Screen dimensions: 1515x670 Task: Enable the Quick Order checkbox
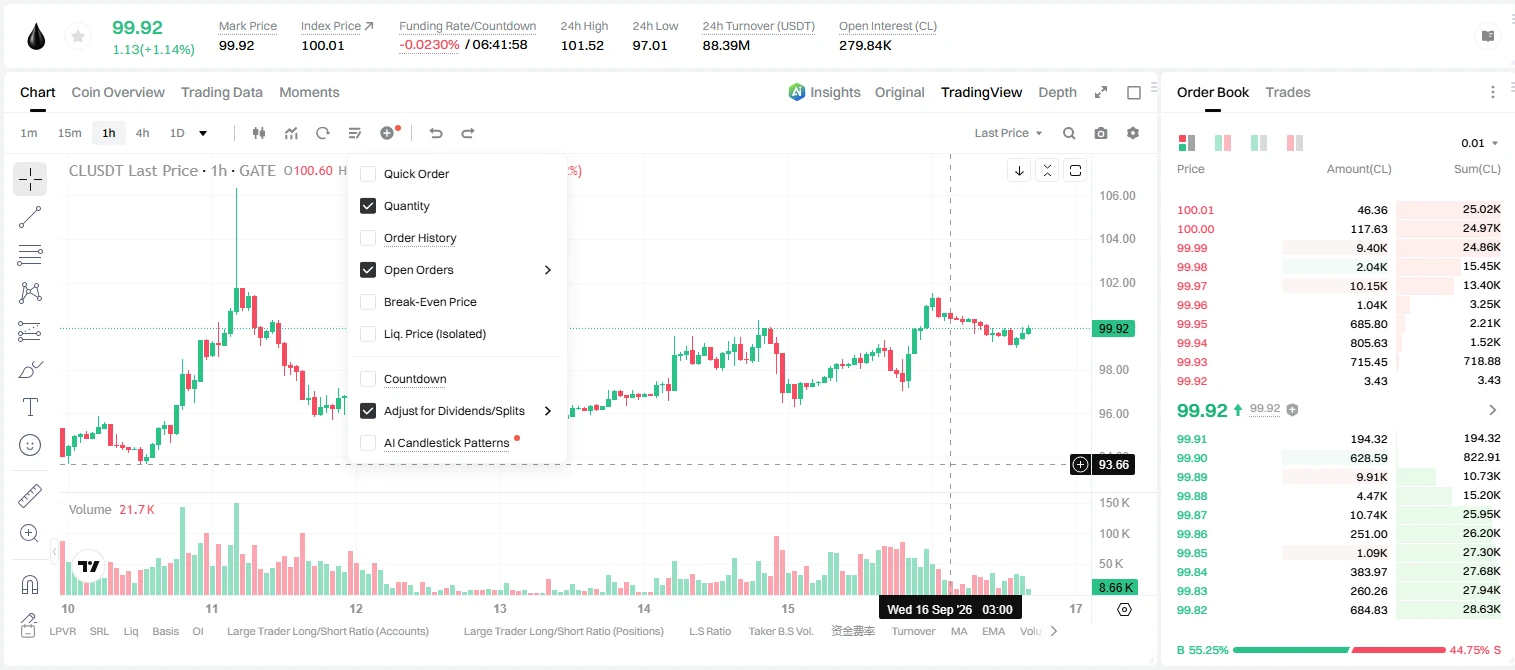click(368, 174)
